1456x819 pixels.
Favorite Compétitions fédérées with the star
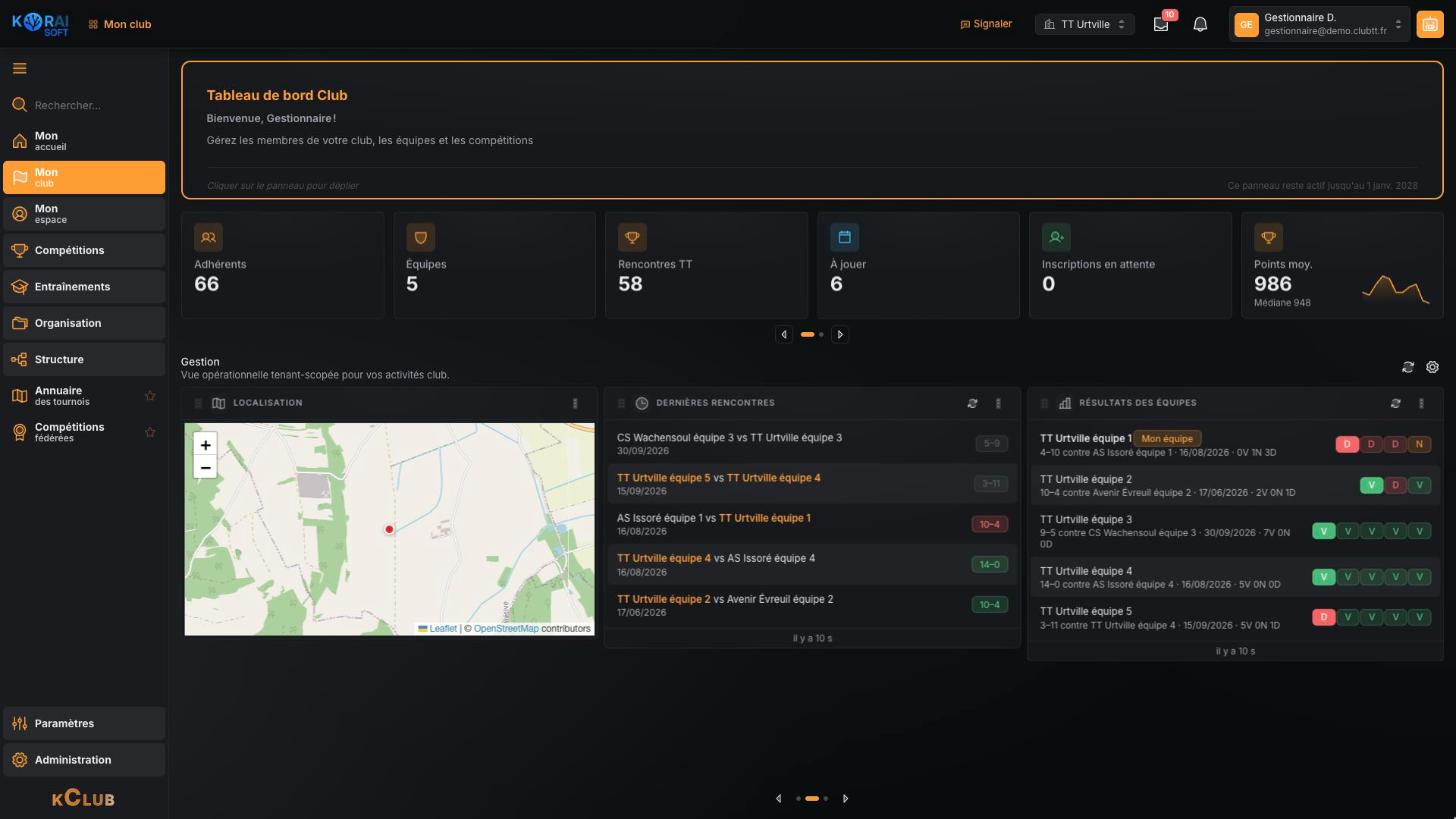(150, 432)
